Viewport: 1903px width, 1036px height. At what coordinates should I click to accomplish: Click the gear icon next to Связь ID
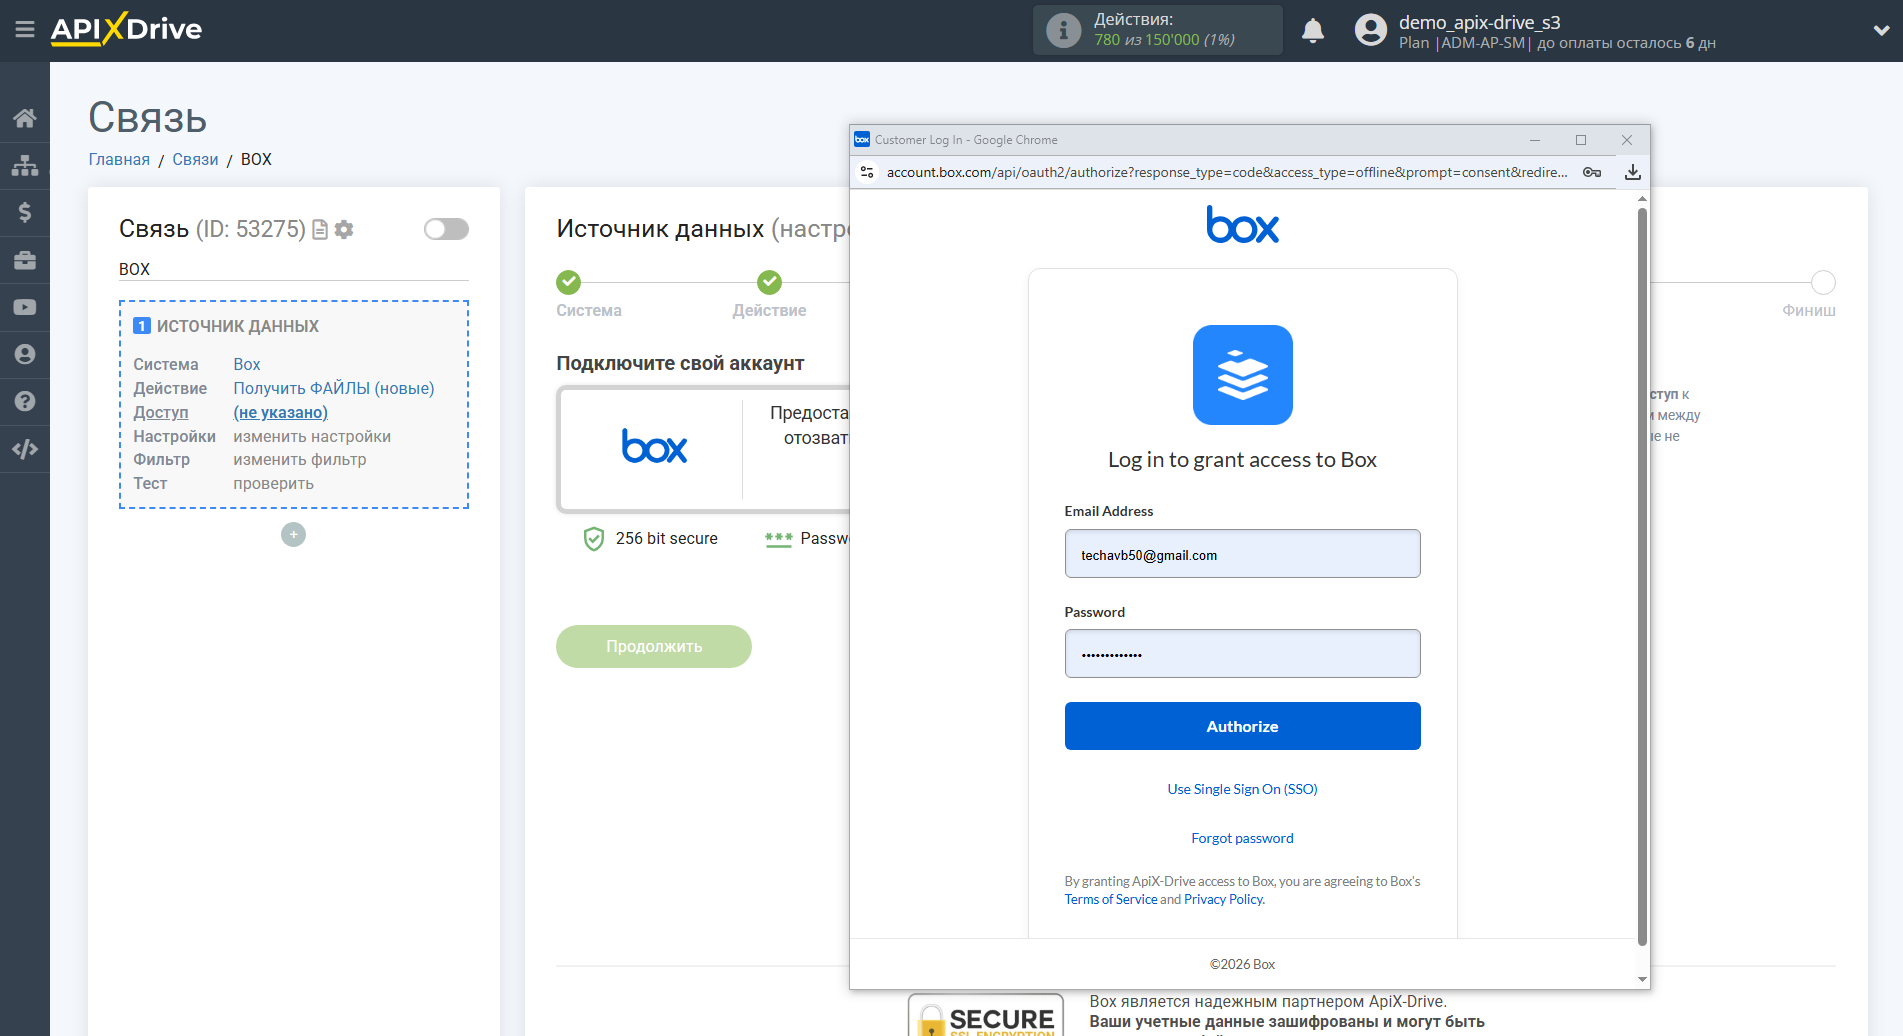(x=344, y=229)
